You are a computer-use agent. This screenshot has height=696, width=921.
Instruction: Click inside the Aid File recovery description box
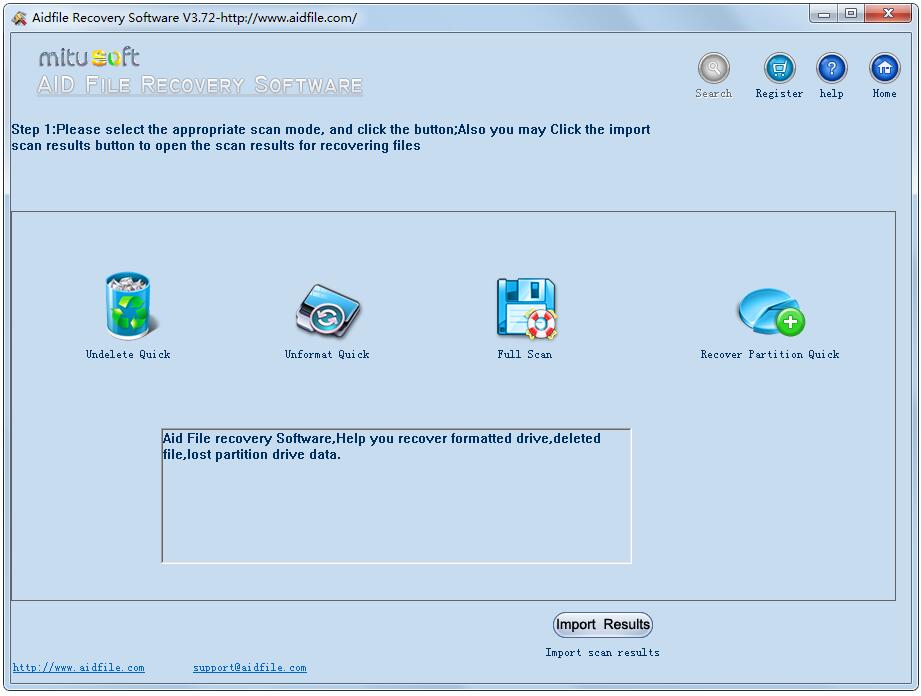(396, 496)
